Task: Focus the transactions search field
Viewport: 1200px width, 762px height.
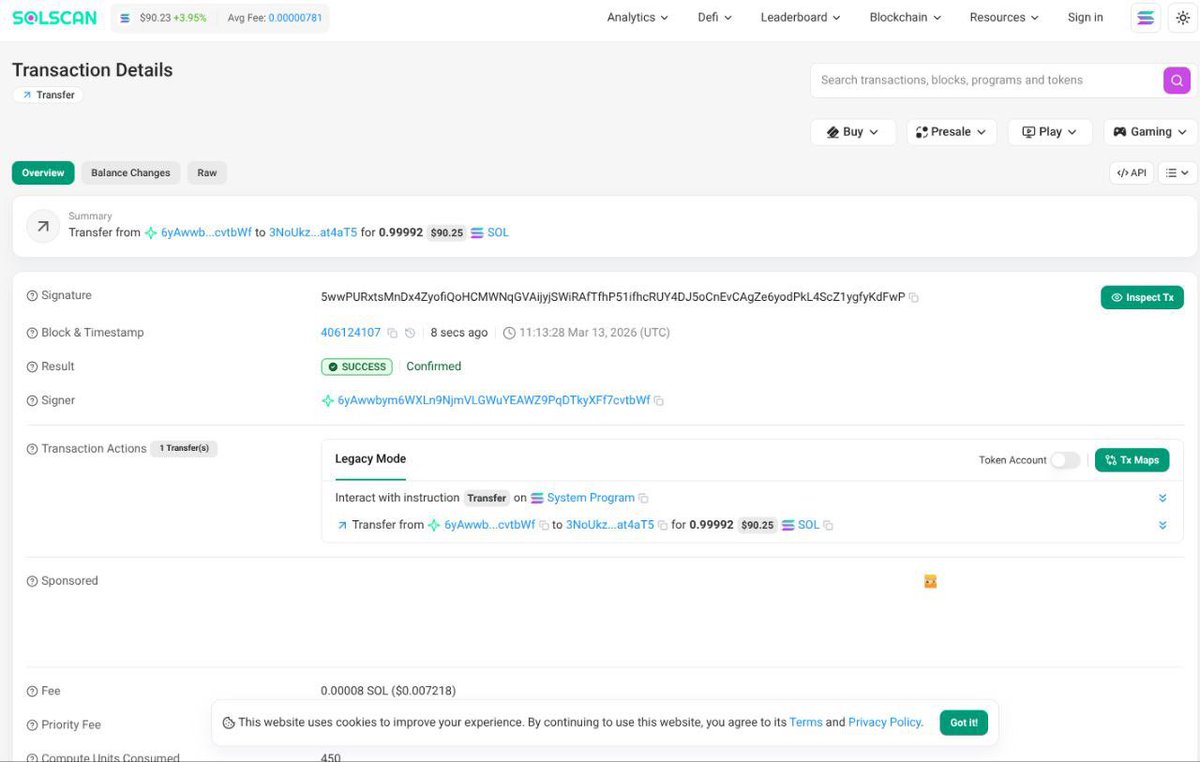Action: click(985, 80)
